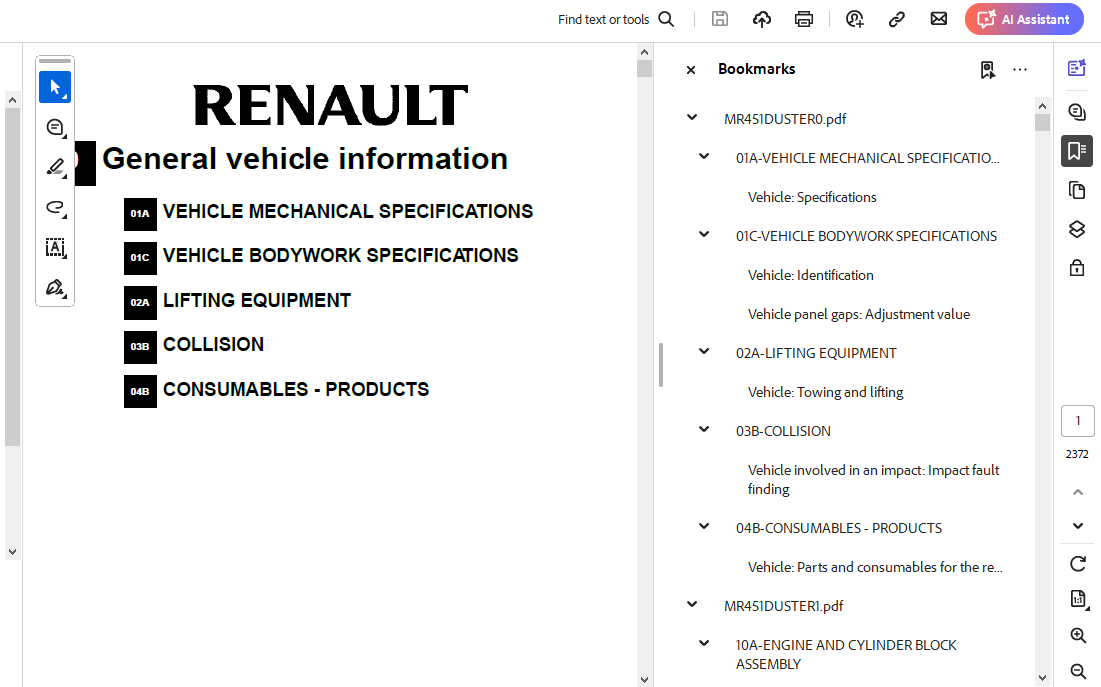The image size is (1101, 687).
Task: Click CONSUMABLES - PRODUCTS heading in document
Action: click(296, 390)
